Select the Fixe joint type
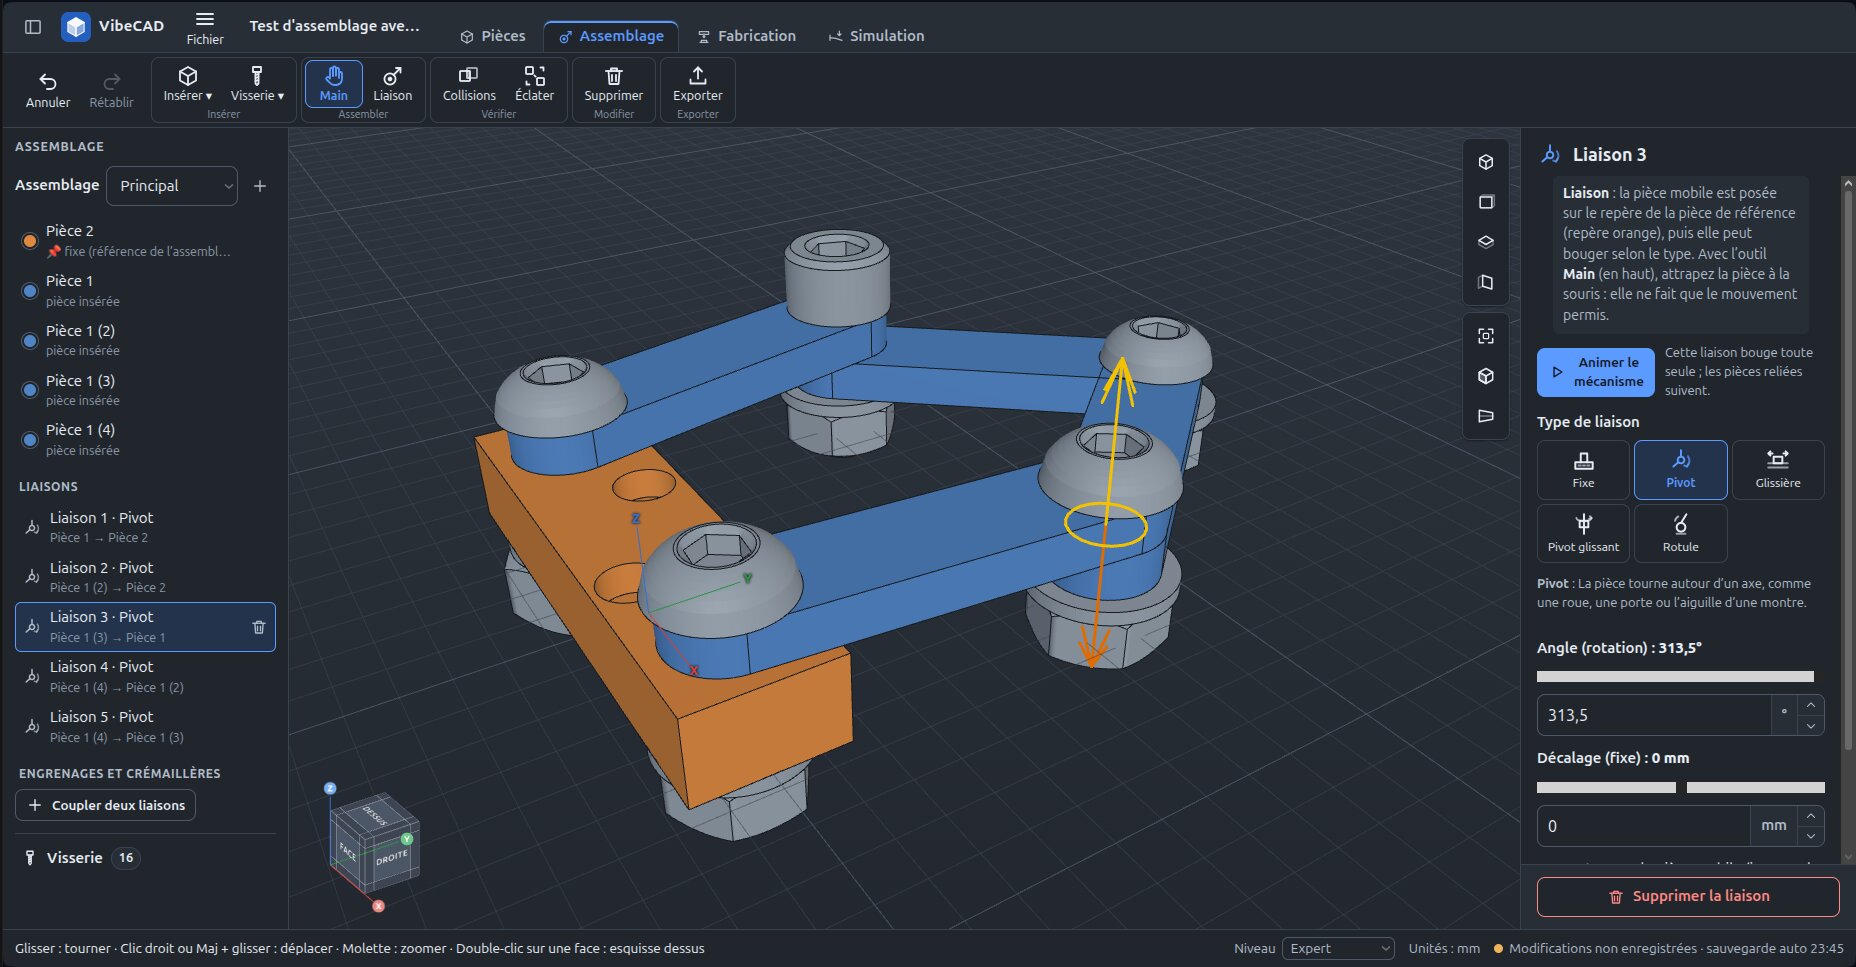Image resolution: width=1856 pixels, height=967 pixels. pyautogui.click(x=1583, y=470)
